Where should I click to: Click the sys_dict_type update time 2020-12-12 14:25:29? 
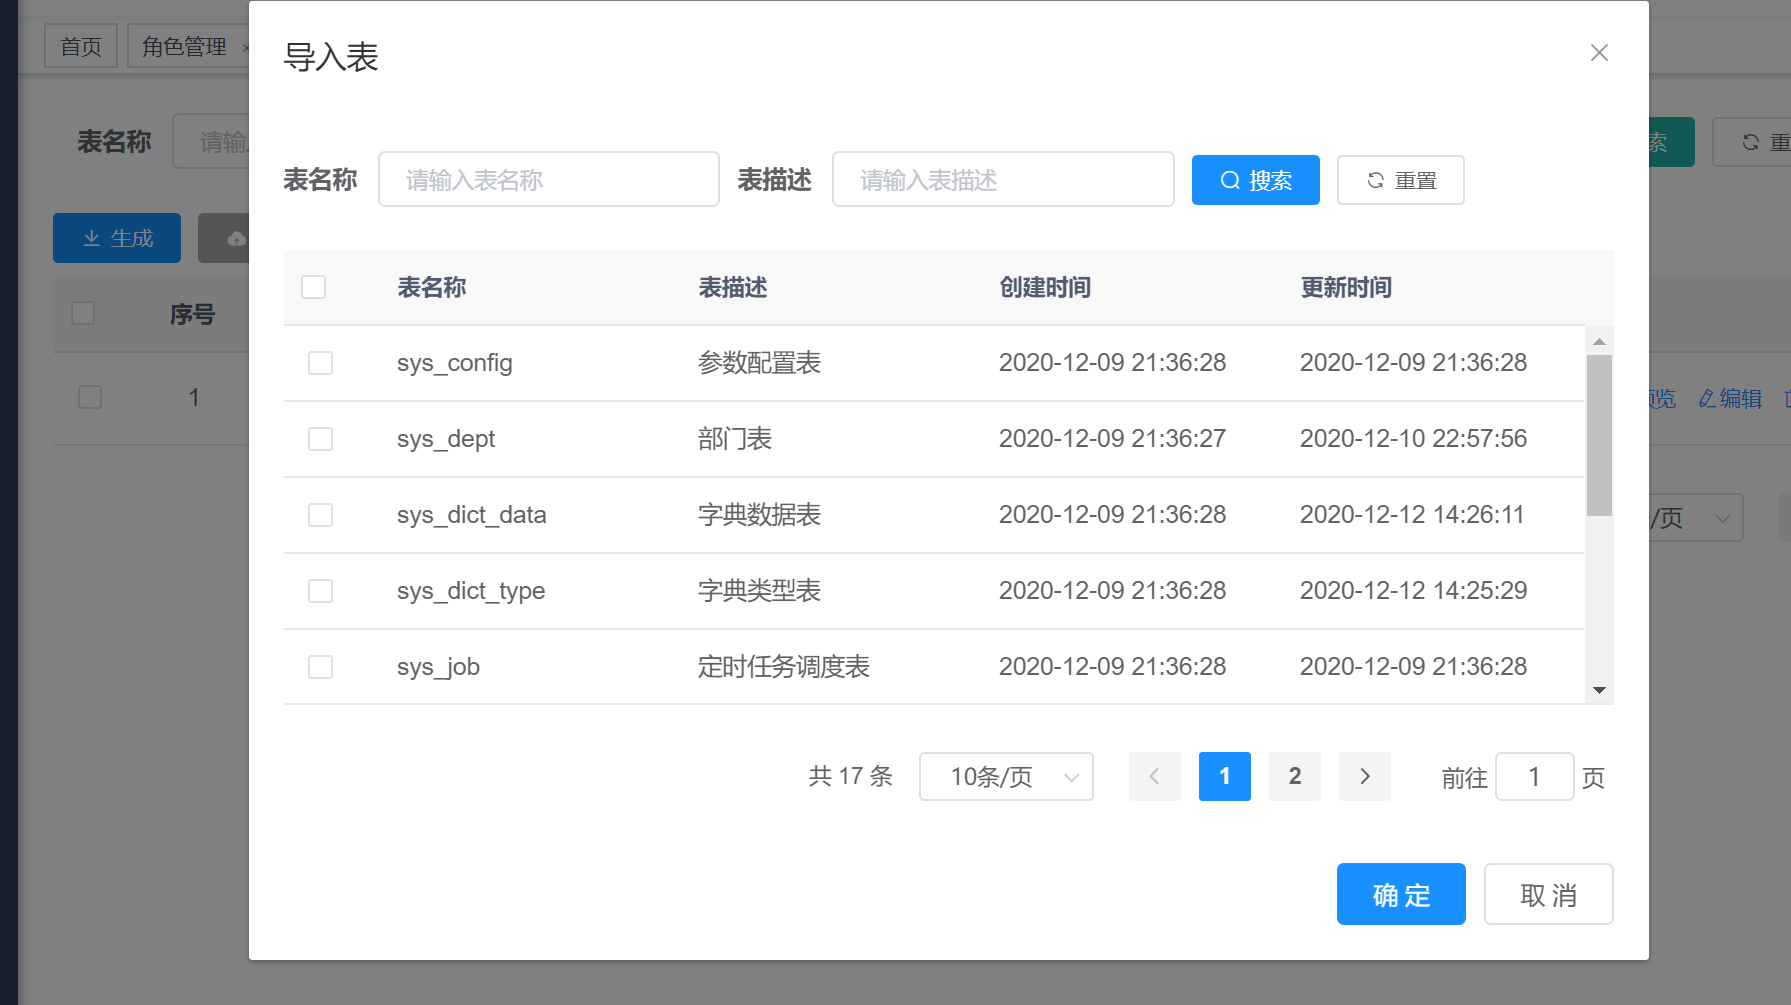point(1413,591)
